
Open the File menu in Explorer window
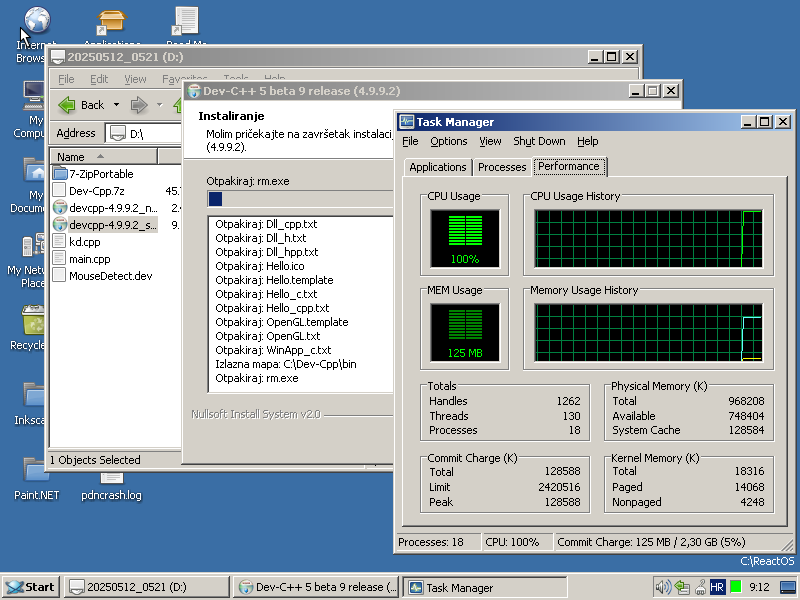coord(66,79)
